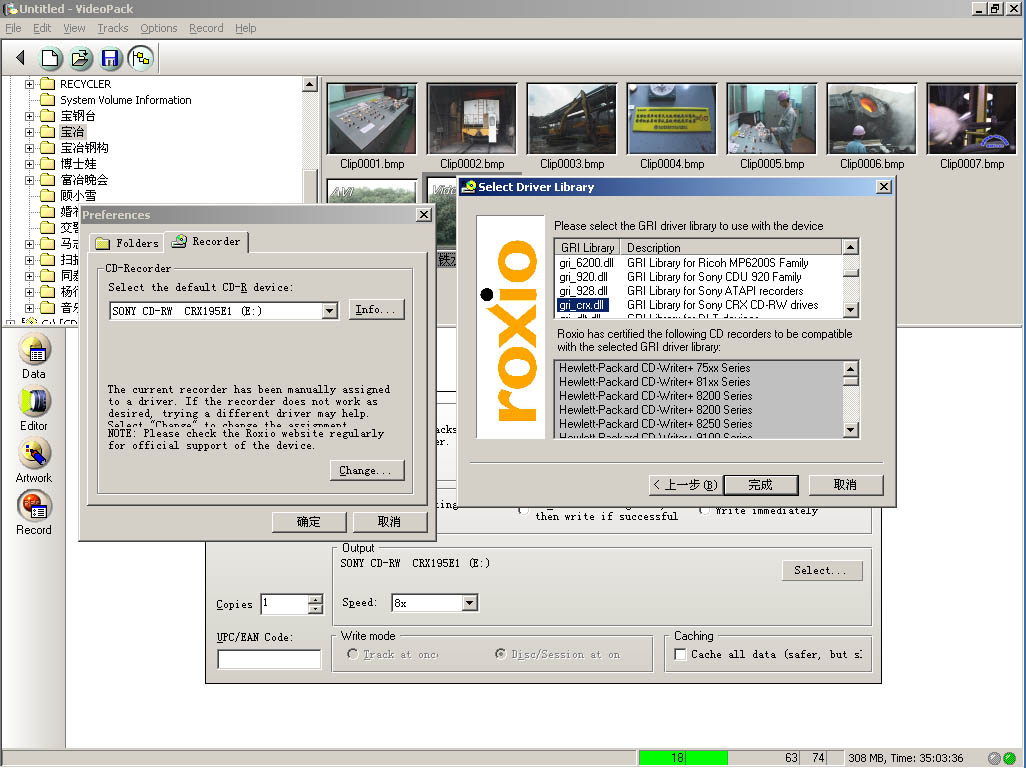Click the RECYCLER folder icon
Image resolution: width=1026 pixels, height=768 pixels.
47,84
